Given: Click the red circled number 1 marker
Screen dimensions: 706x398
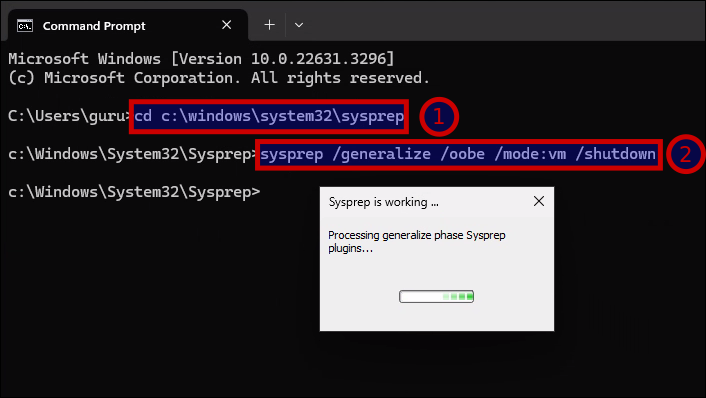Looking at the screenshot, I should [439, 117].
